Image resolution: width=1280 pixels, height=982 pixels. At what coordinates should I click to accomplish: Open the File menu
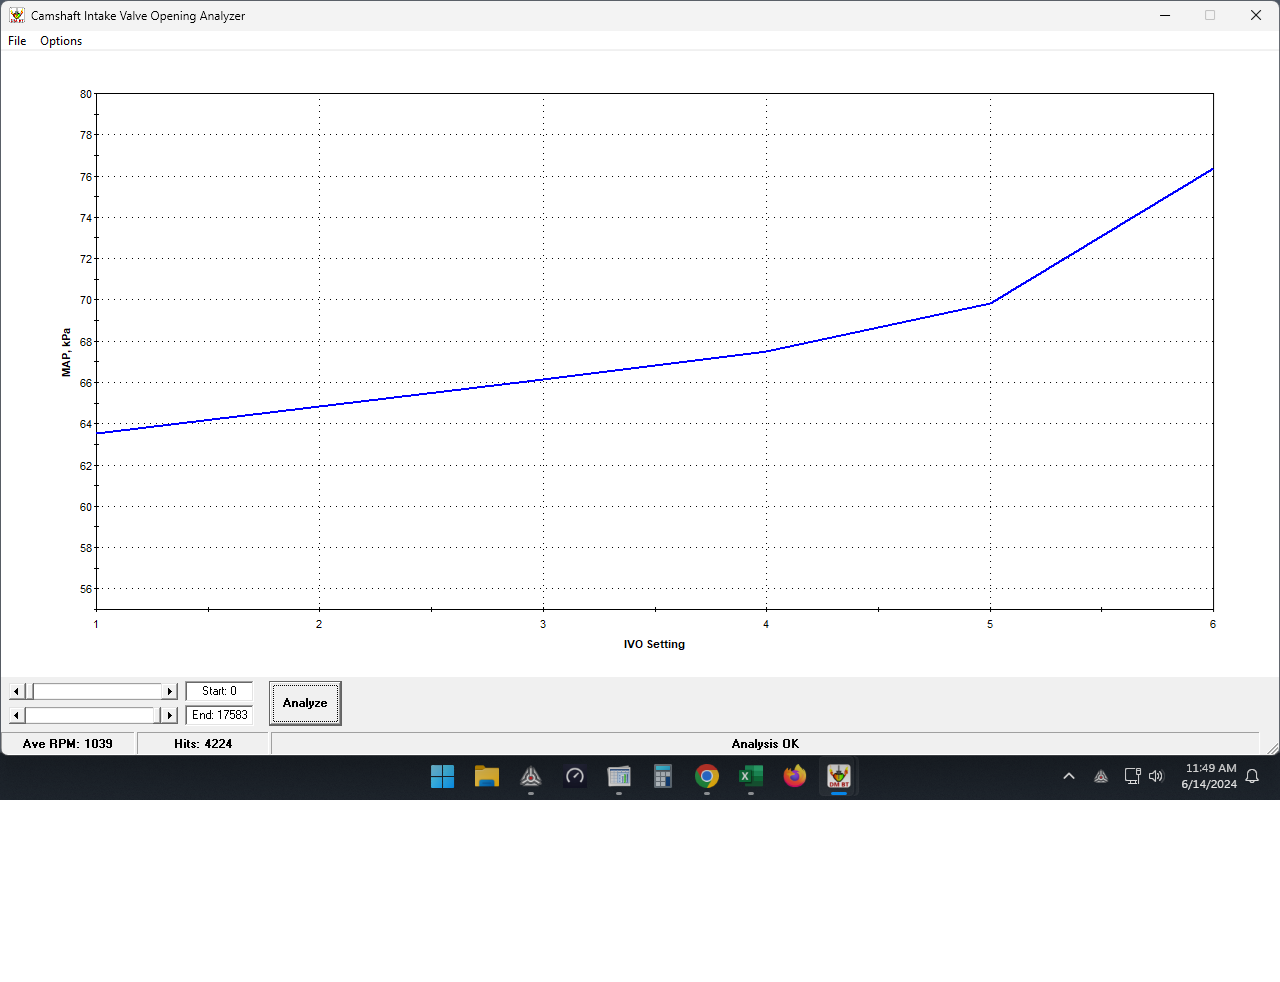point(17,41)
